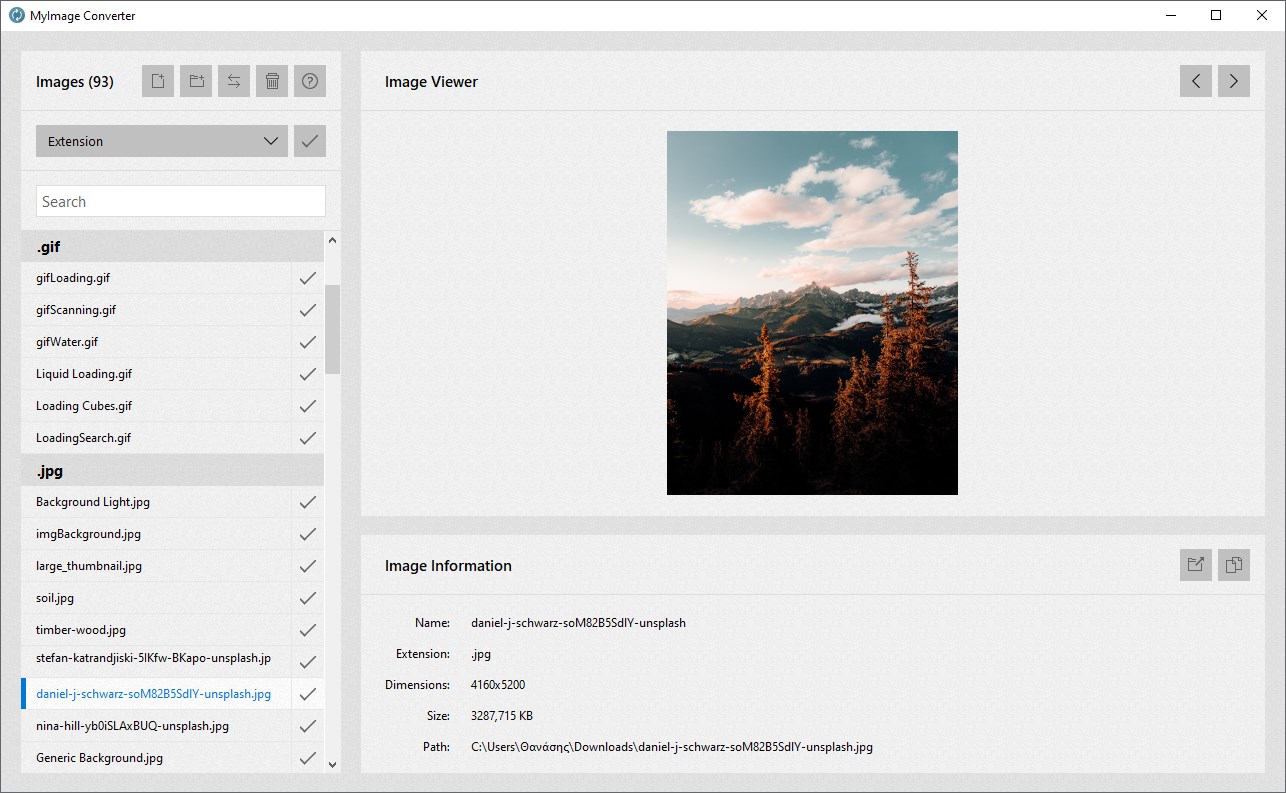This screenshot has width=1286, height=793.
Task: Open the Extension grouping dropdown
Action: click(162, 141)
